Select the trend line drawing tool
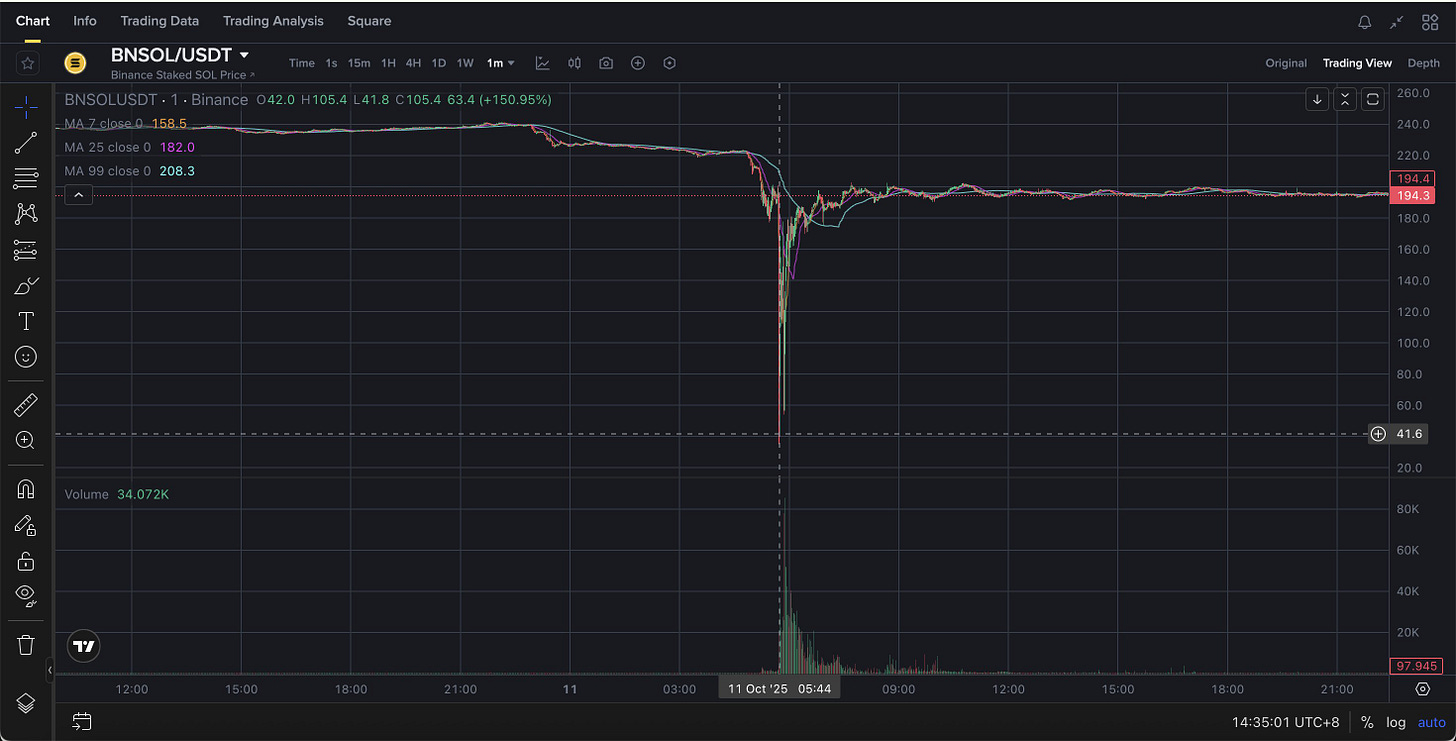The height and width of the screenshot is (741, 1456). (x=27, y=143)
